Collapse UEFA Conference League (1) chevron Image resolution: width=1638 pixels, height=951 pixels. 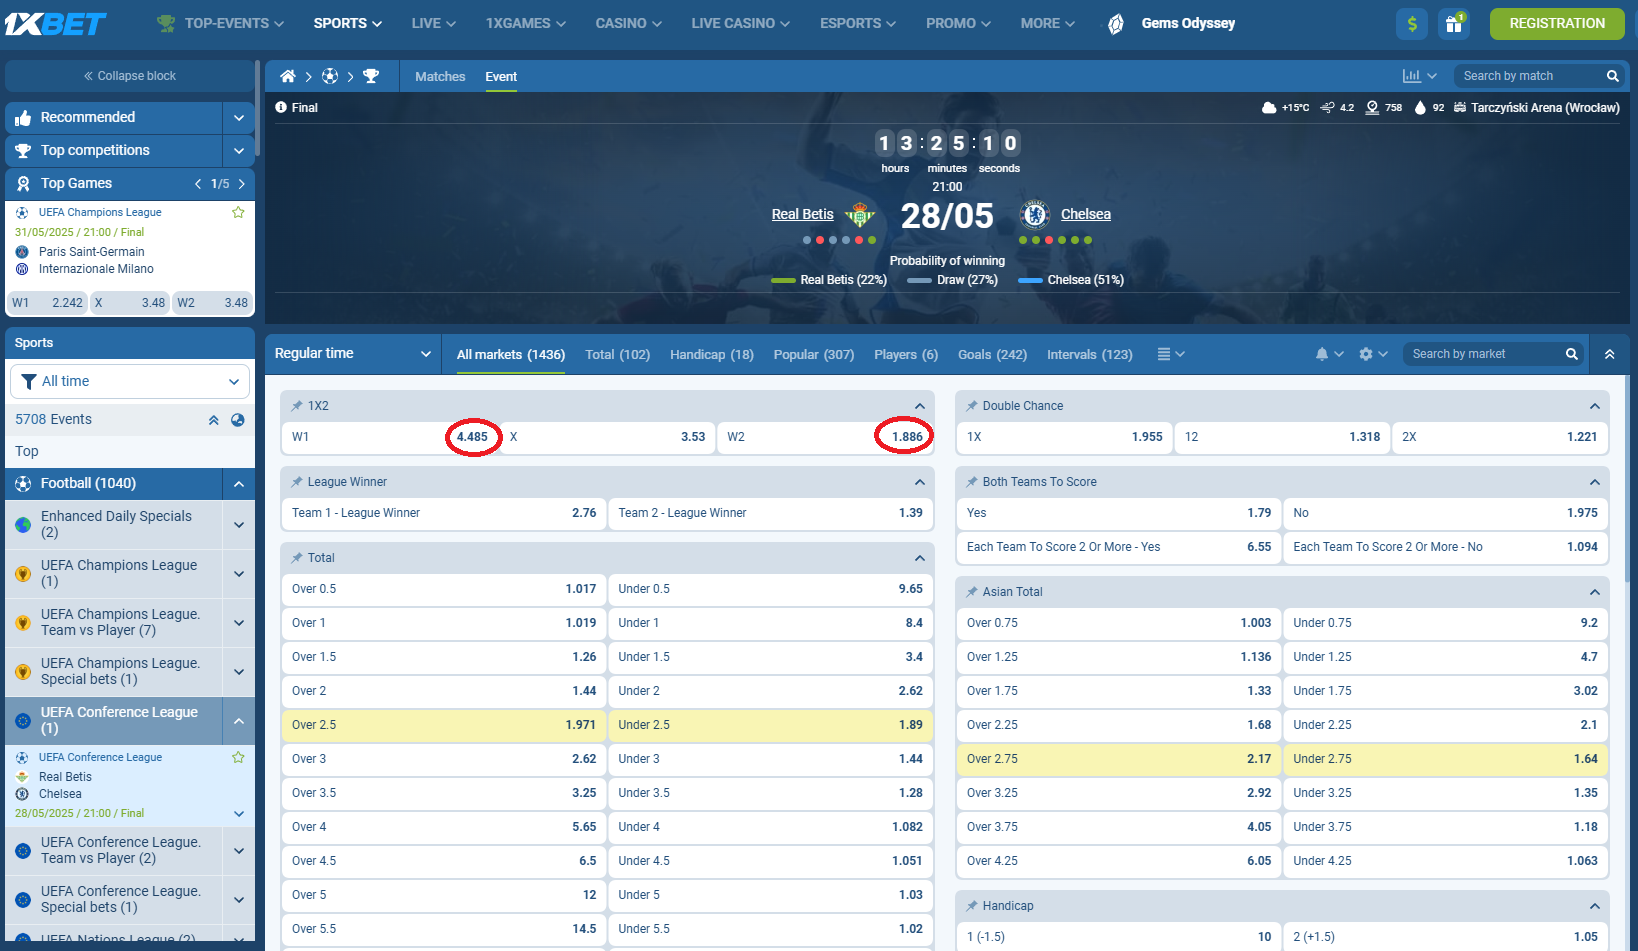click(238, 720)
